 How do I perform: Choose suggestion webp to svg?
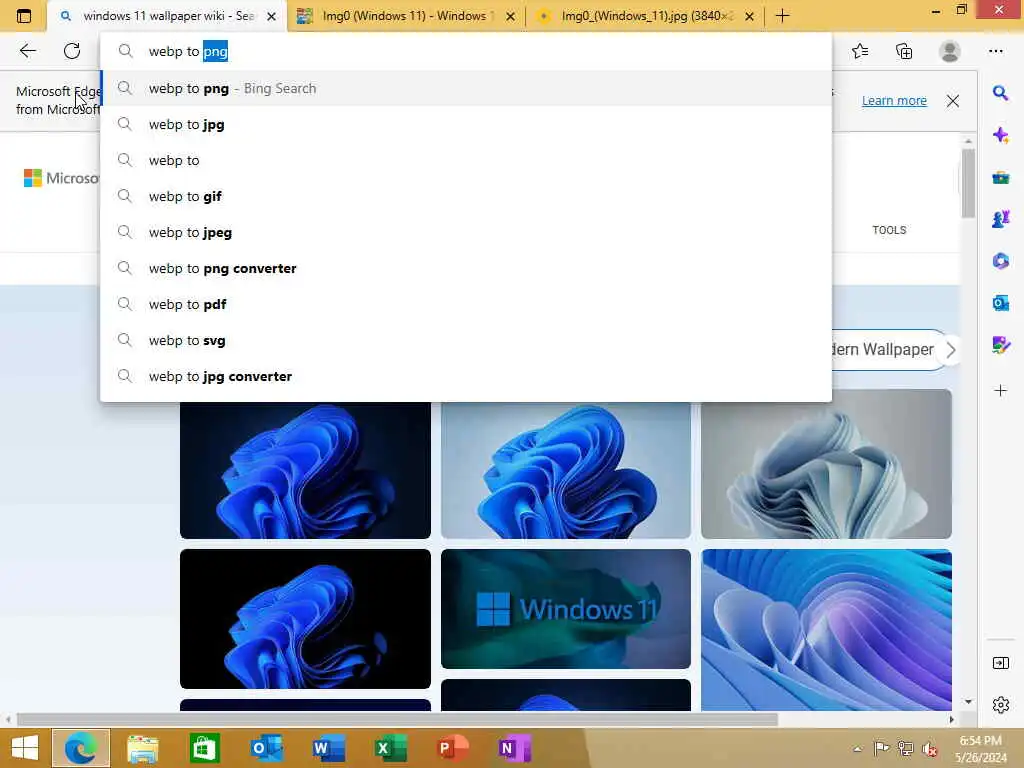(x=466, y=340)
